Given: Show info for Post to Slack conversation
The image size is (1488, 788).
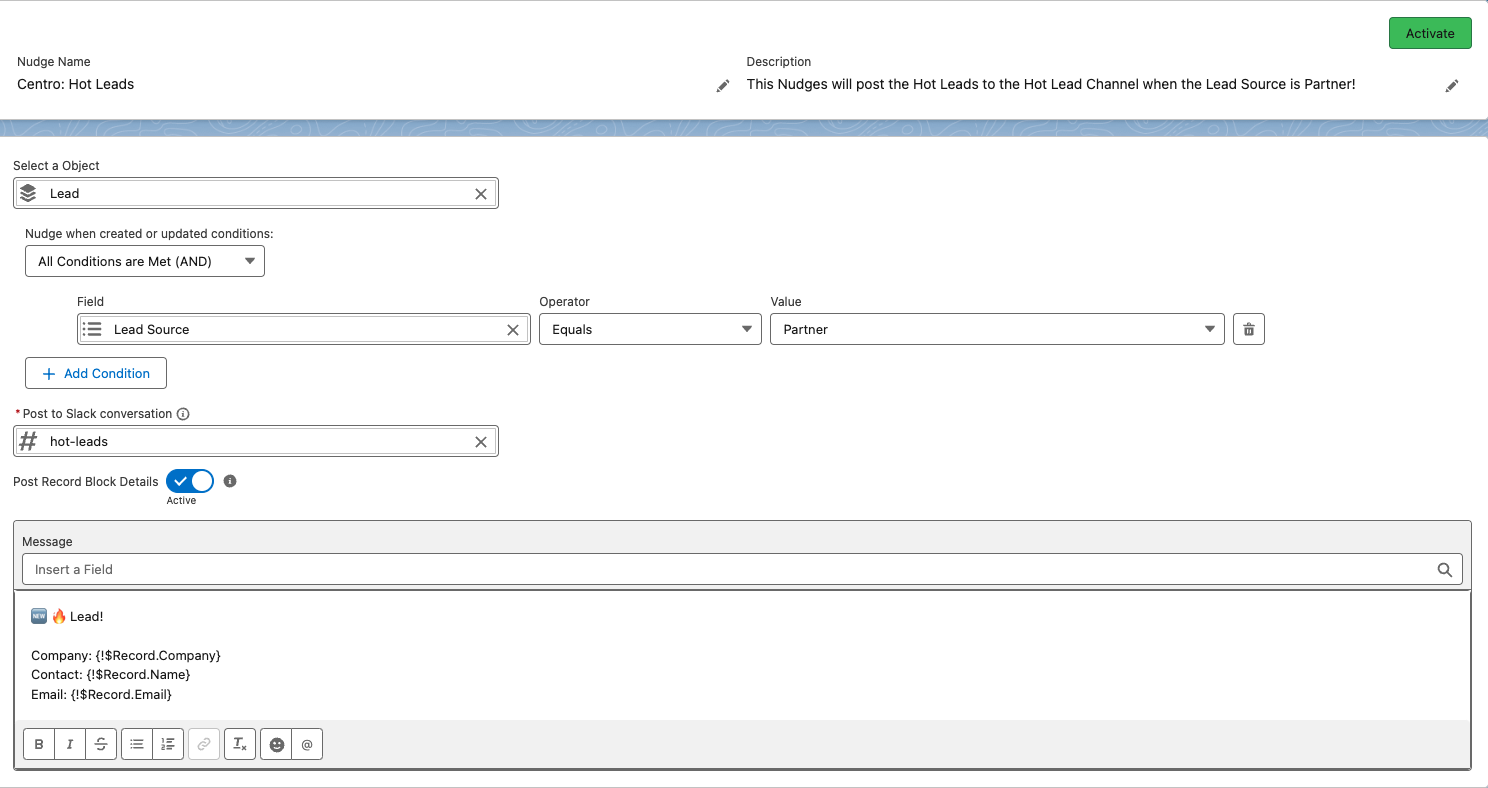Looking at the screenshot, I should click(183, 414).
